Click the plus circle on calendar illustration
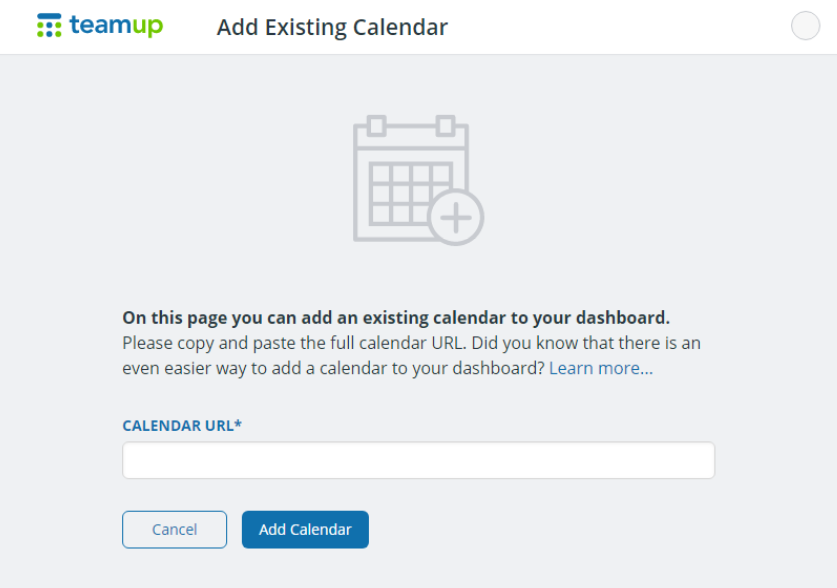The image size is (837, 588). coord(455,218)
